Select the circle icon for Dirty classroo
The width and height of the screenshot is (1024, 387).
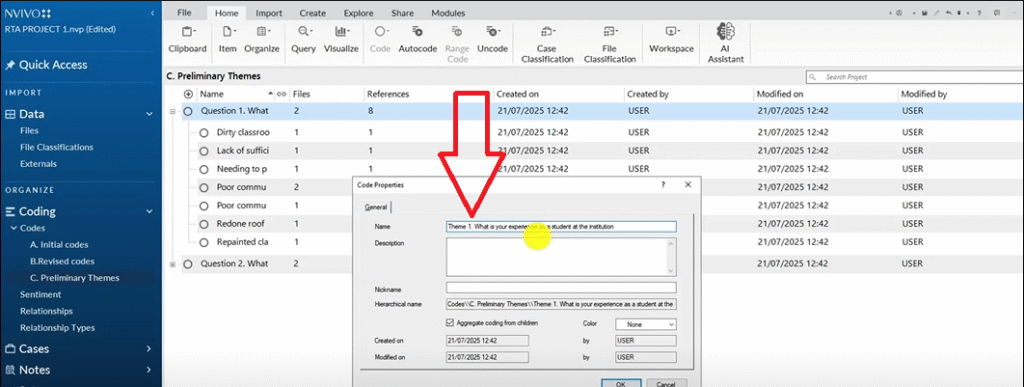coord(203,132)
